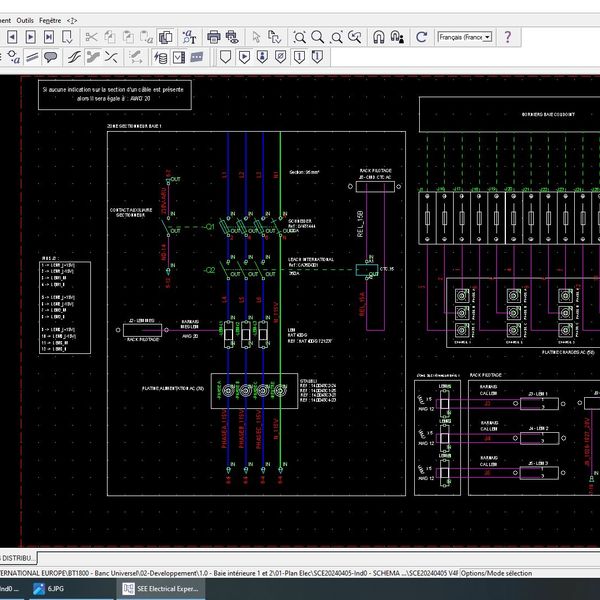Open the Français language dropdown
Screen dimensions: 600x600
click(466, 37)
